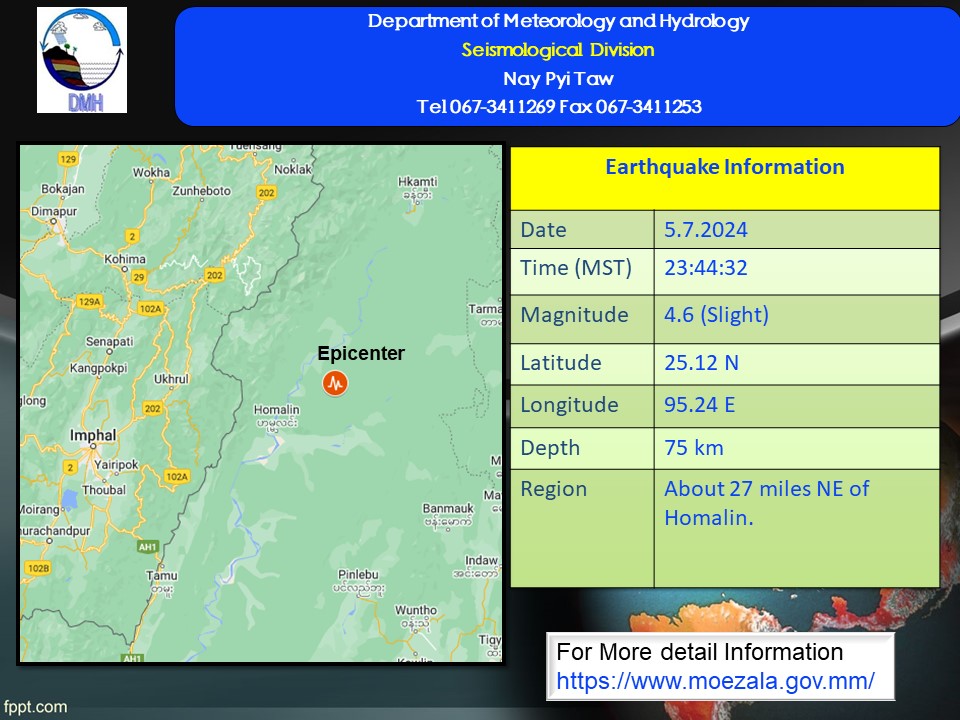The image size is (960, 720).
Task: Click the Pinlebu label on the map
Action: tap(358, 574)
